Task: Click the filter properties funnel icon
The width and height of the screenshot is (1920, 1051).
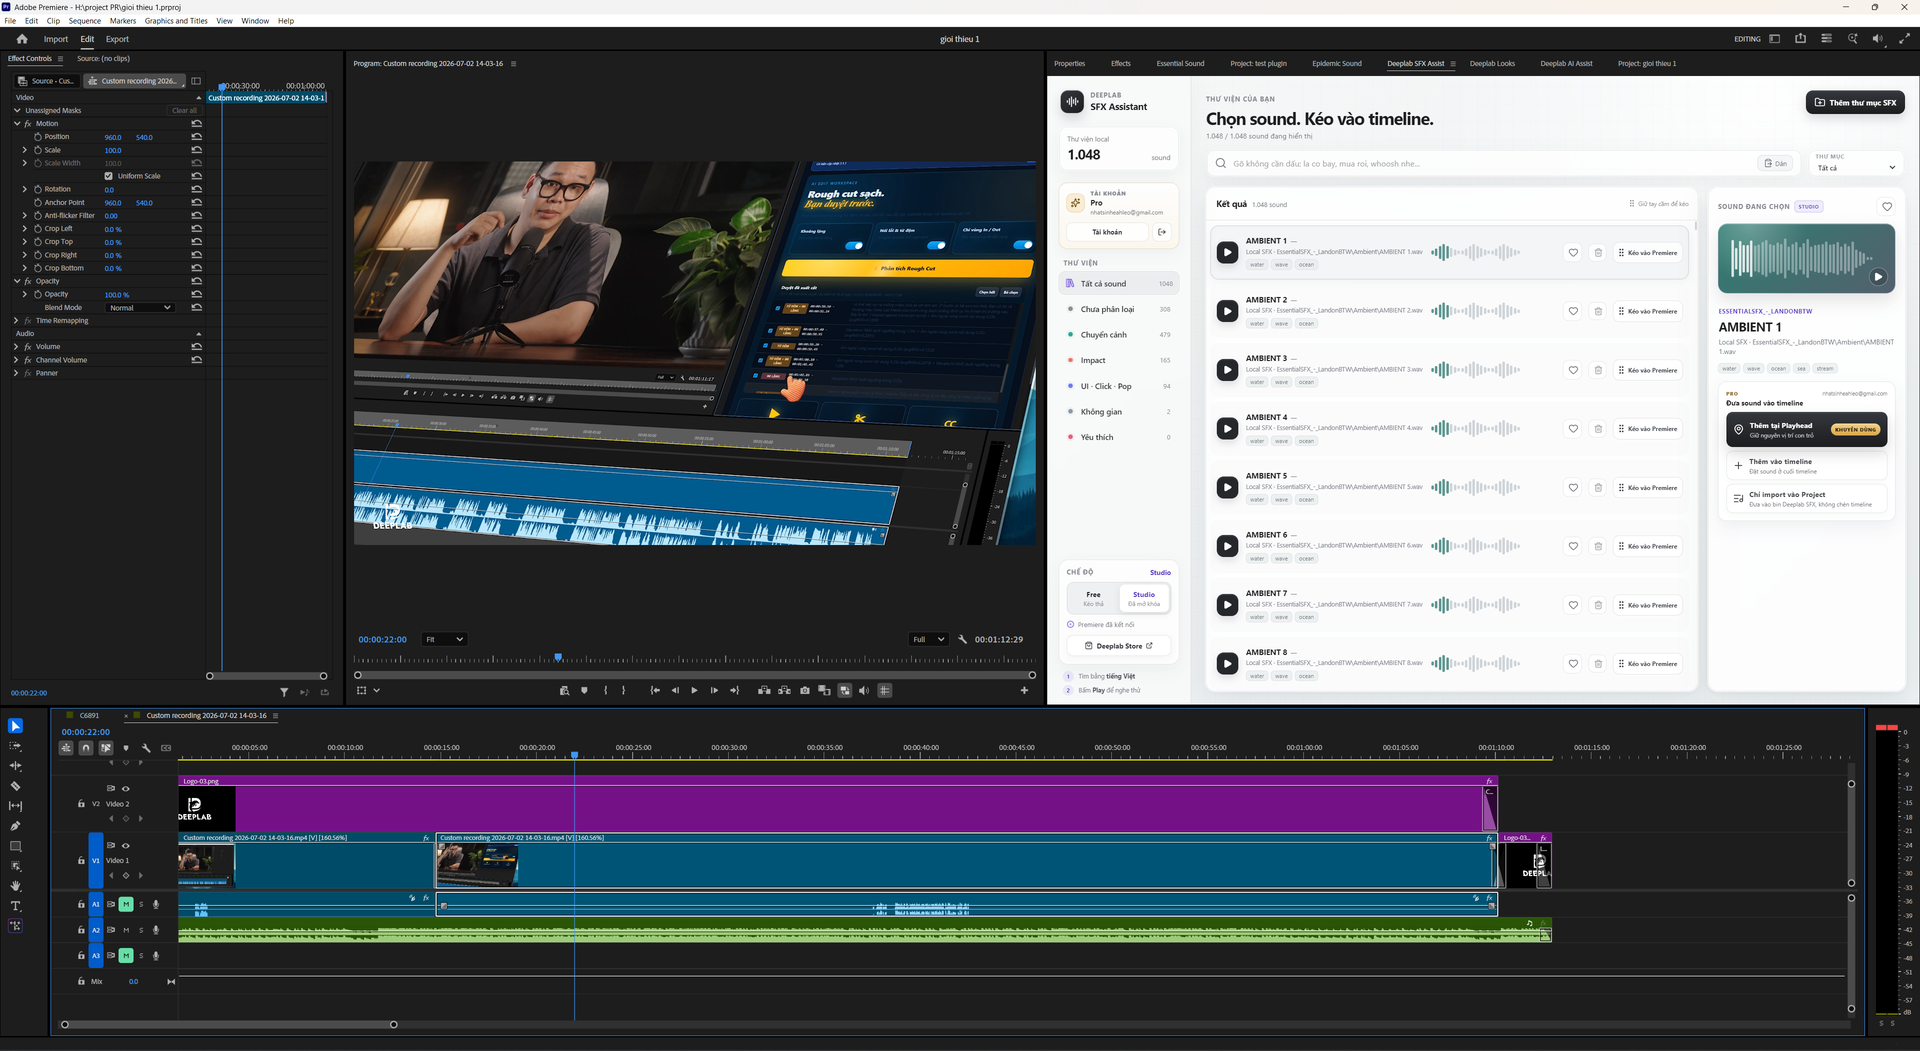Action: [x=284, y=692]
